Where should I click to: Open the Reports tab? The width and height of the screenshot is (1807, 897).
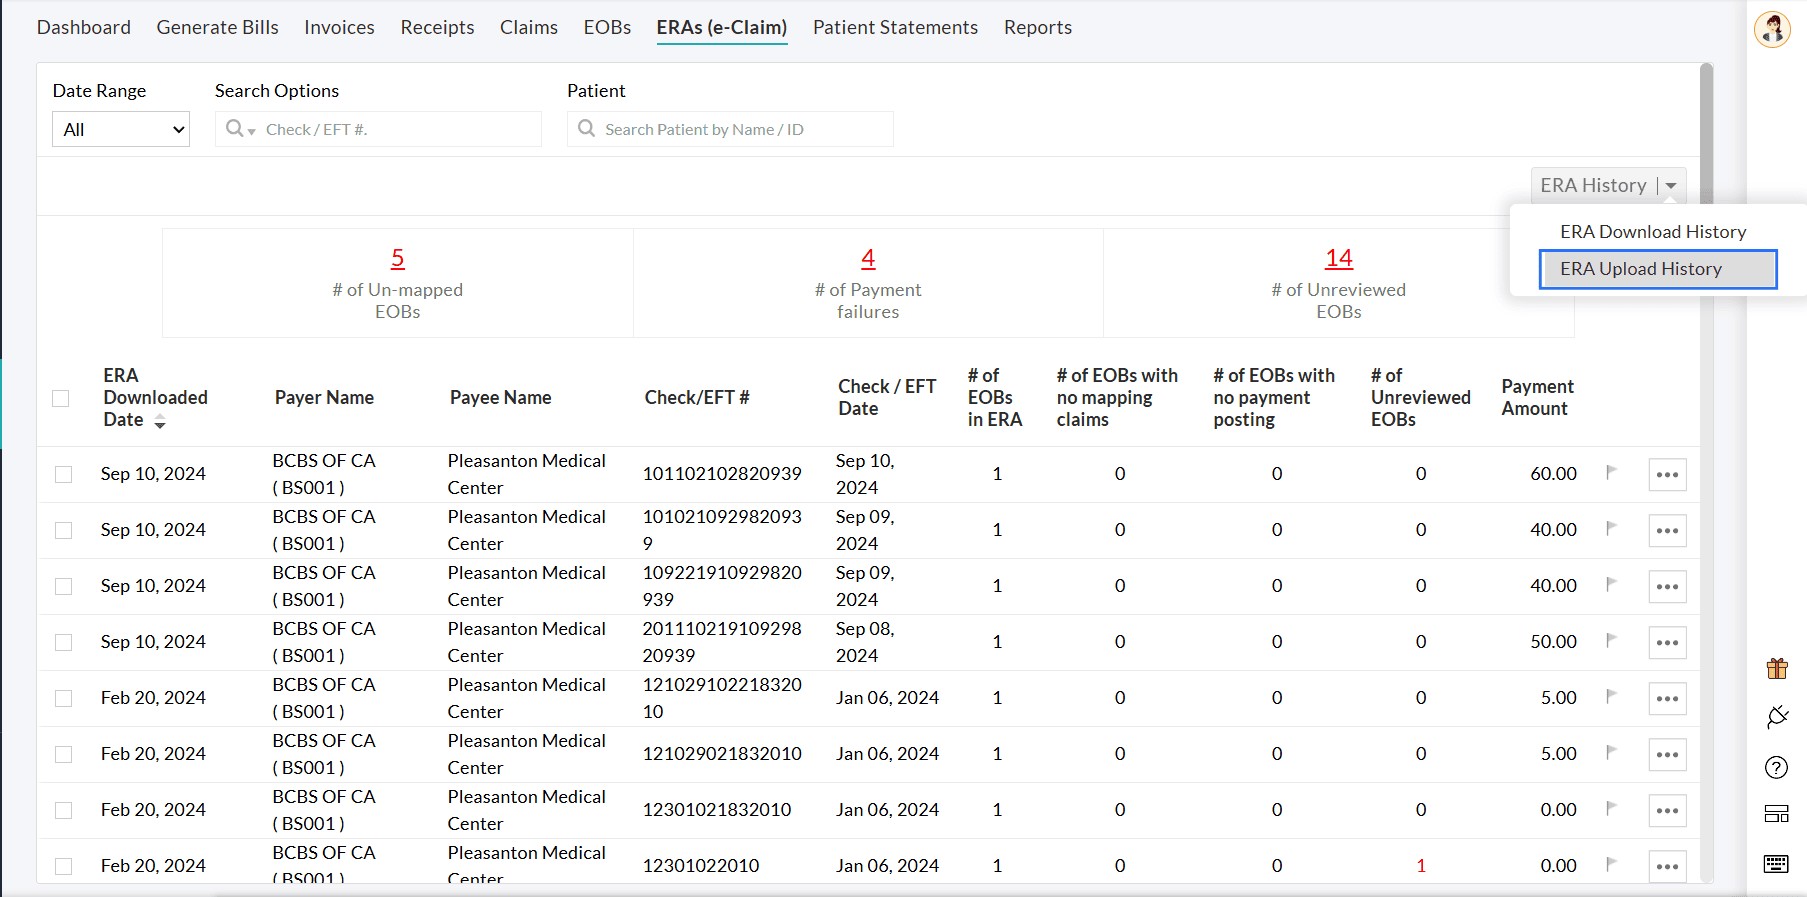1038,27
